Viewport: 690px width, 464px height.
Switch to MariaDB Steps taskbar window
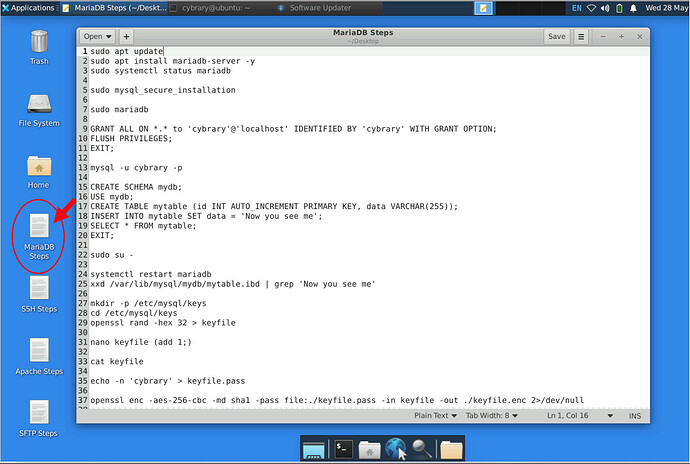[x=114, y=8]
